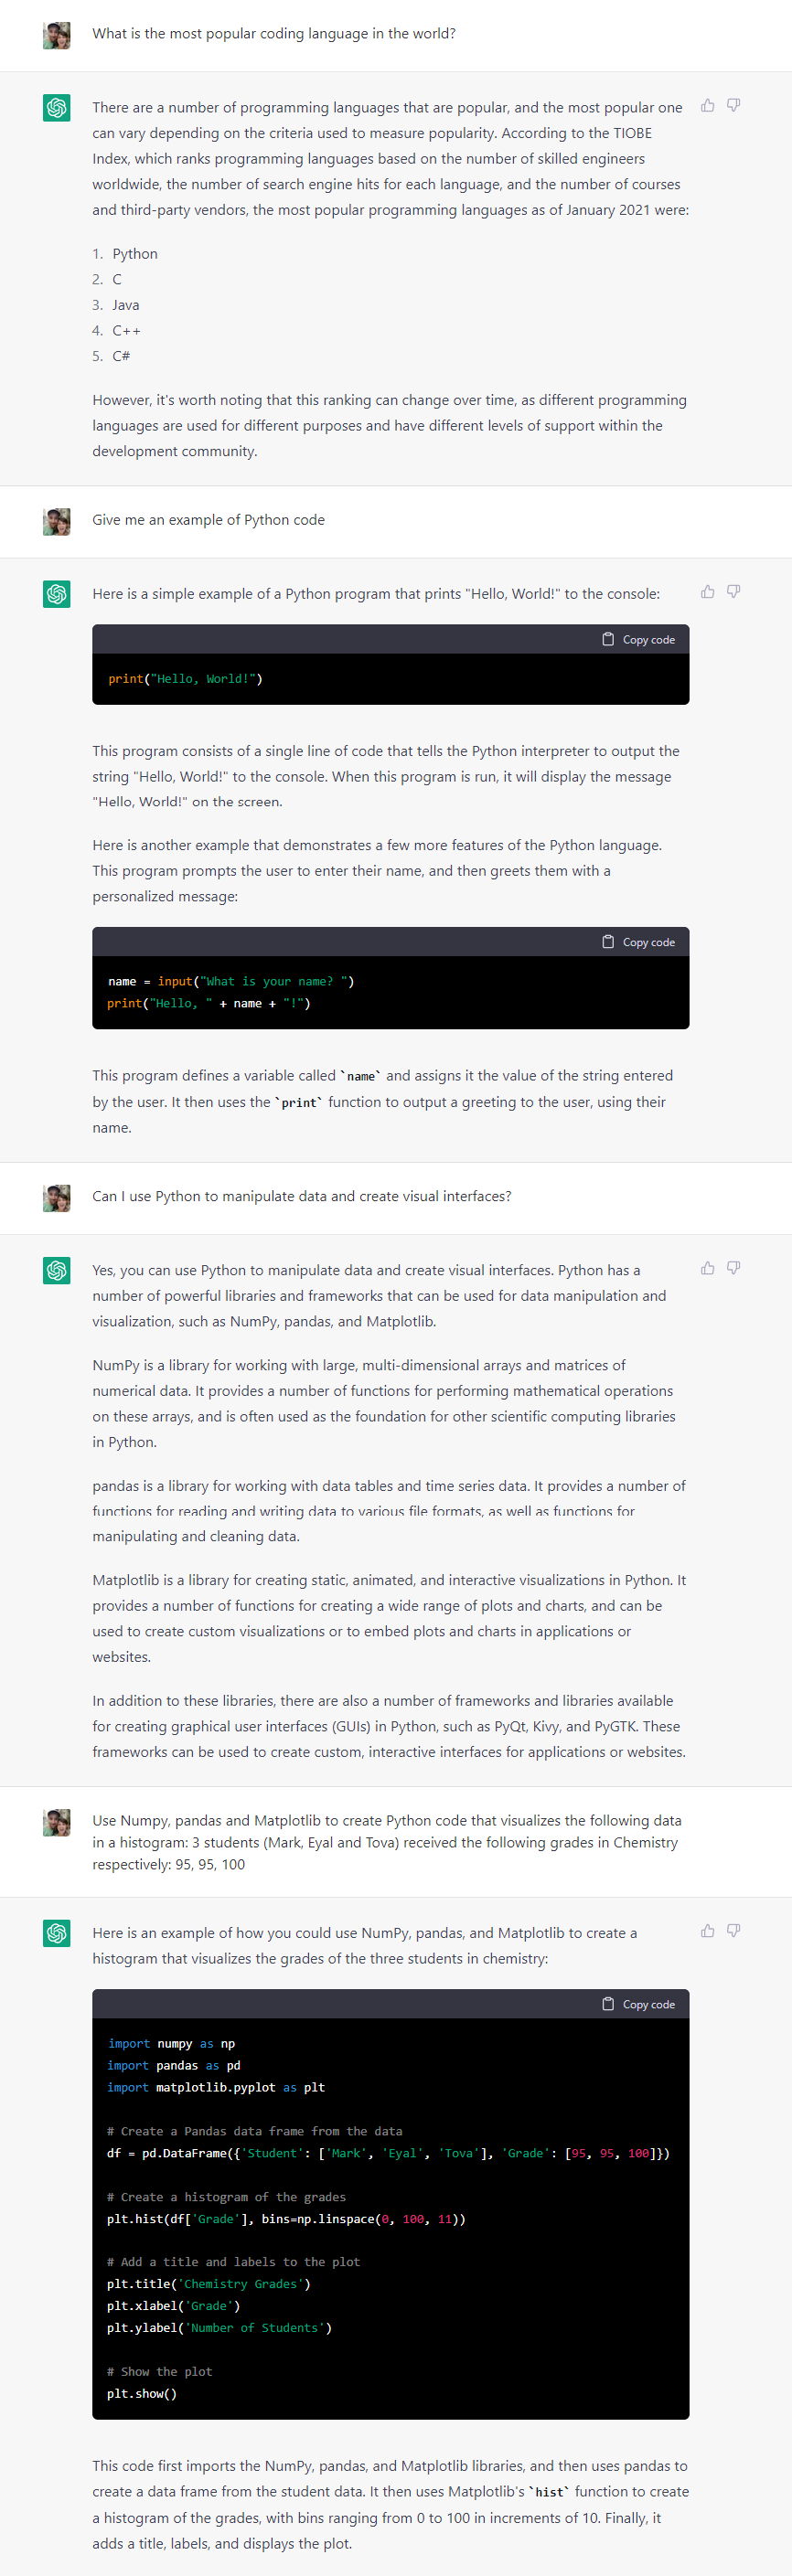This screenshot has height=2576, width=792.
Task: Copy code for the print Hello World snippet
Action: pos(638,639)
